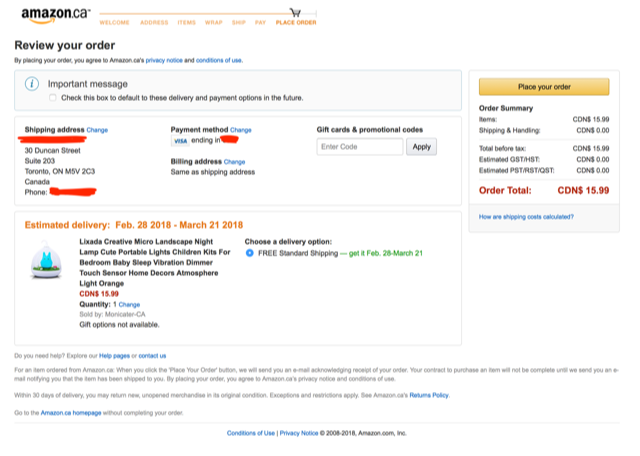Screen dimensions: 640x456
Task: Click the Enter Code input field
Action: pyautogui.click(x=360, y=147)
